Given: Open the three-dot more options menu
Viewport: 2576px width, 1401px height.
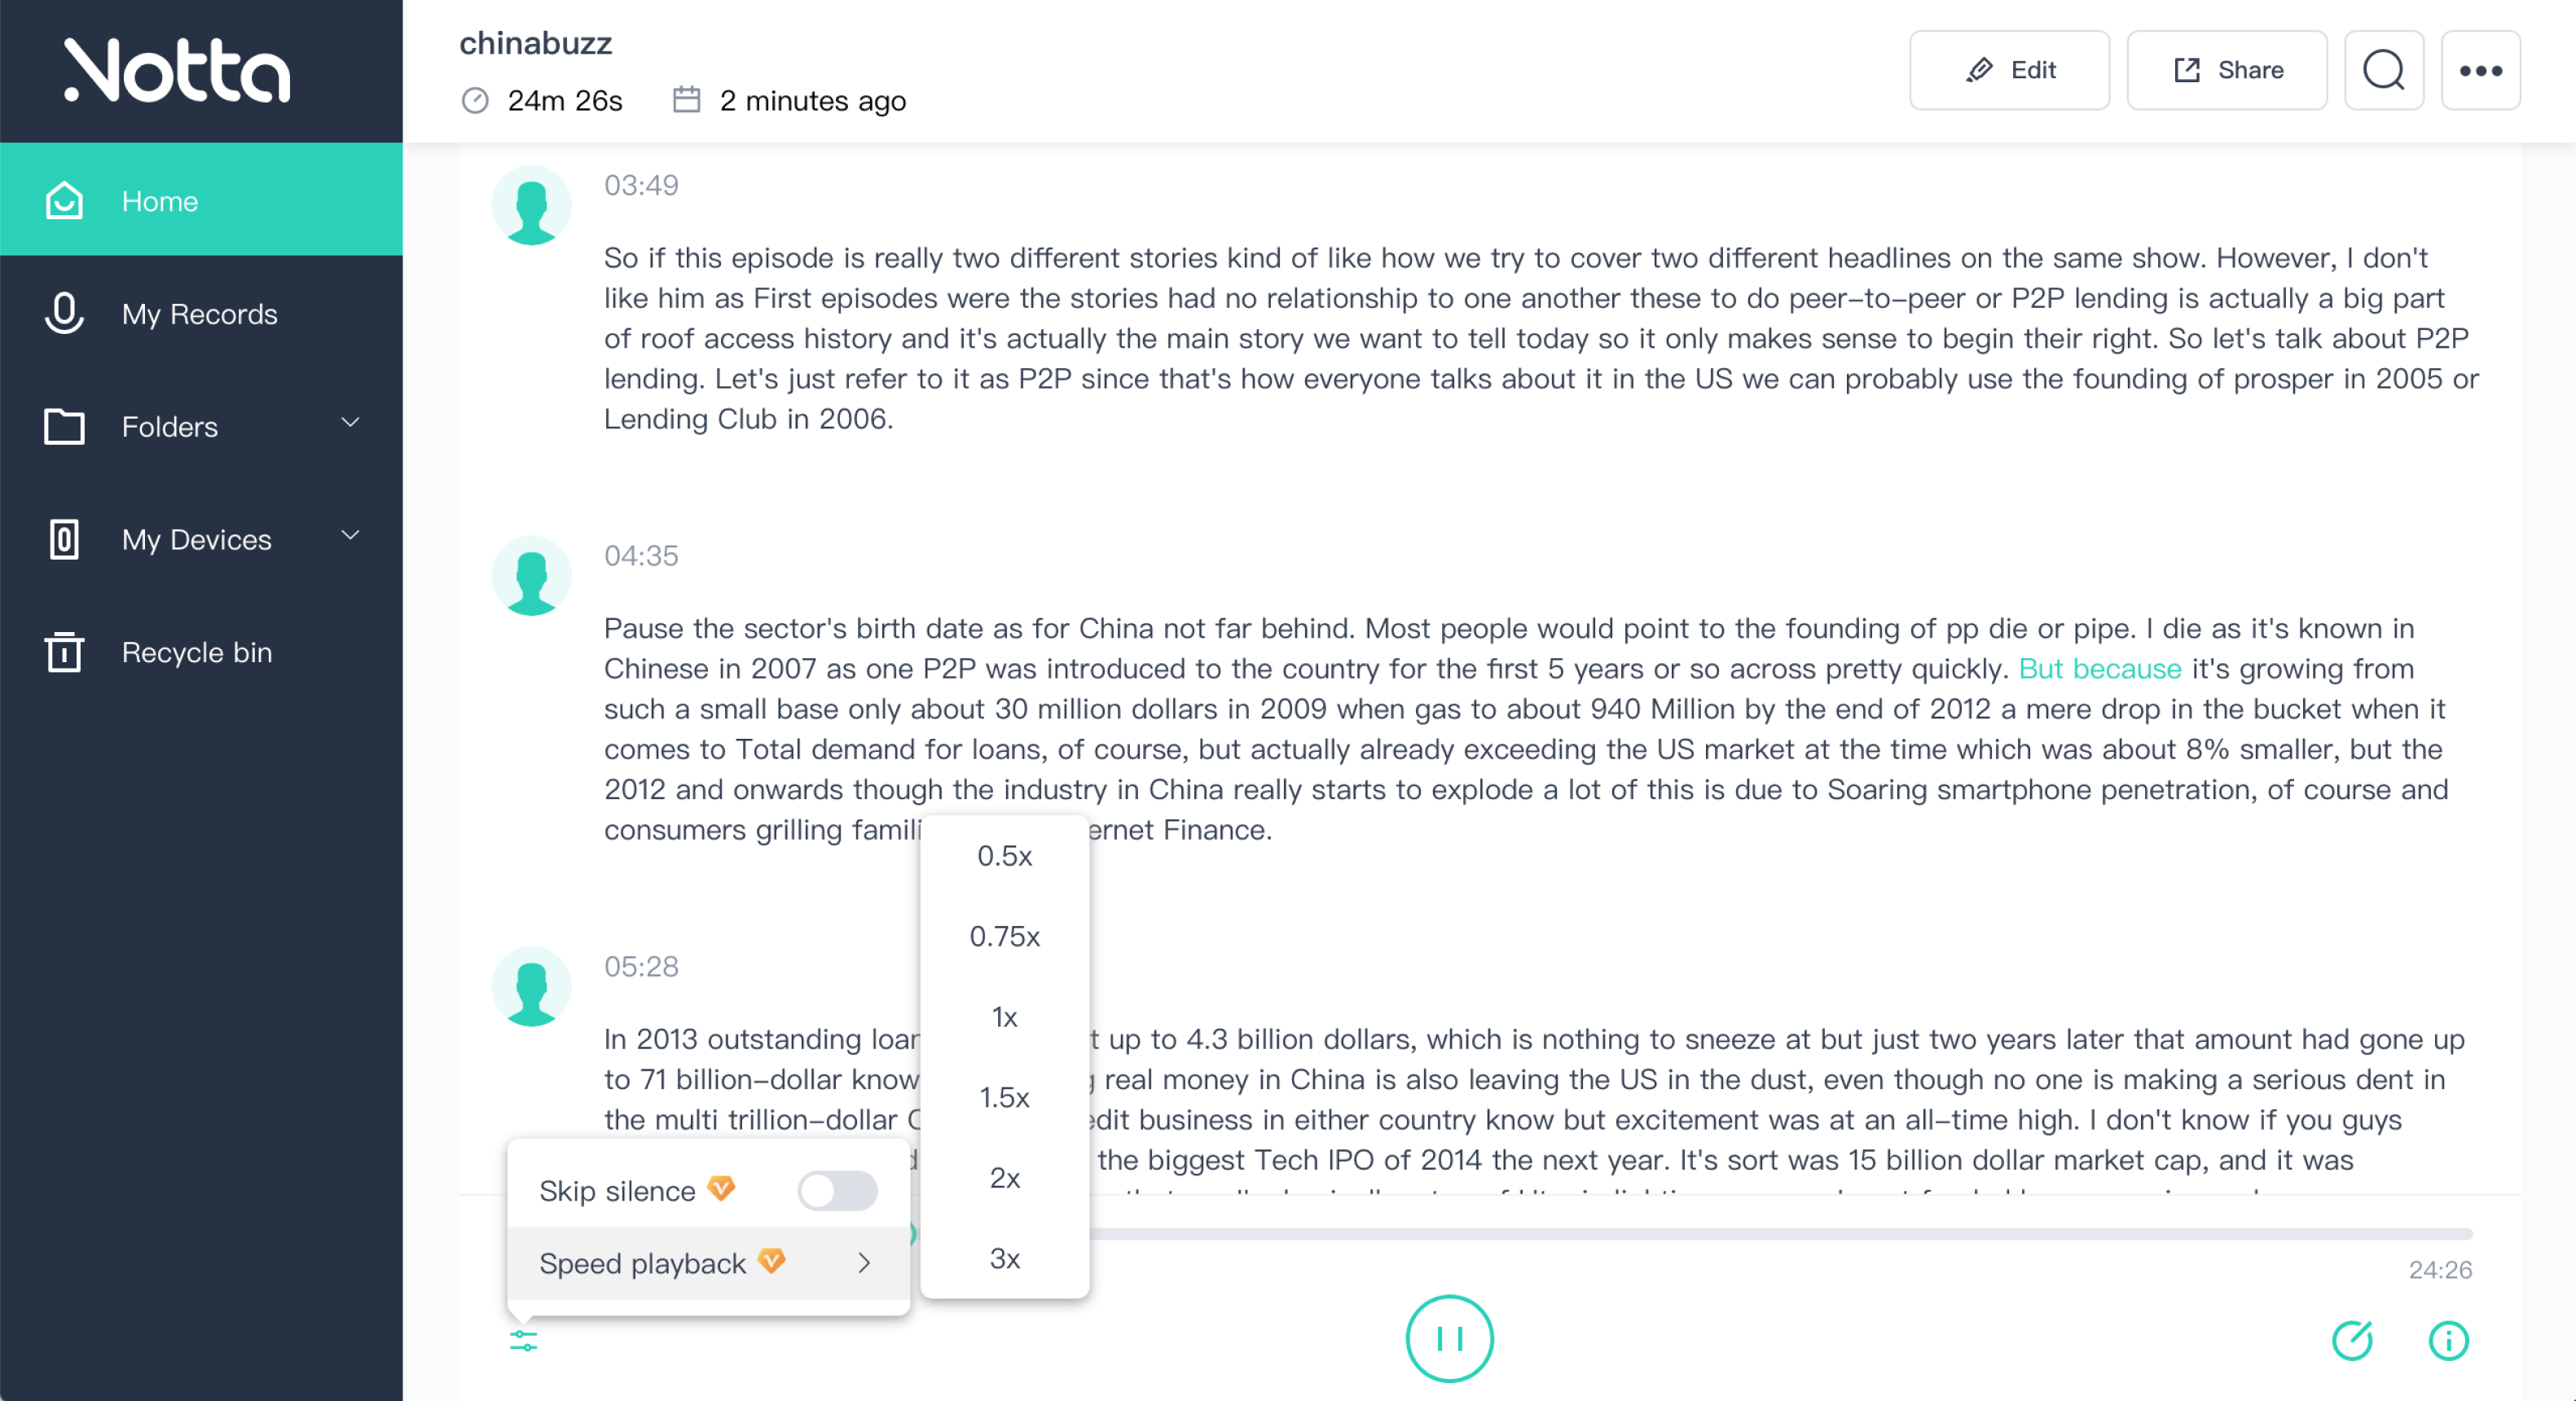Looking at the screenshot, I should (2480, 70).
